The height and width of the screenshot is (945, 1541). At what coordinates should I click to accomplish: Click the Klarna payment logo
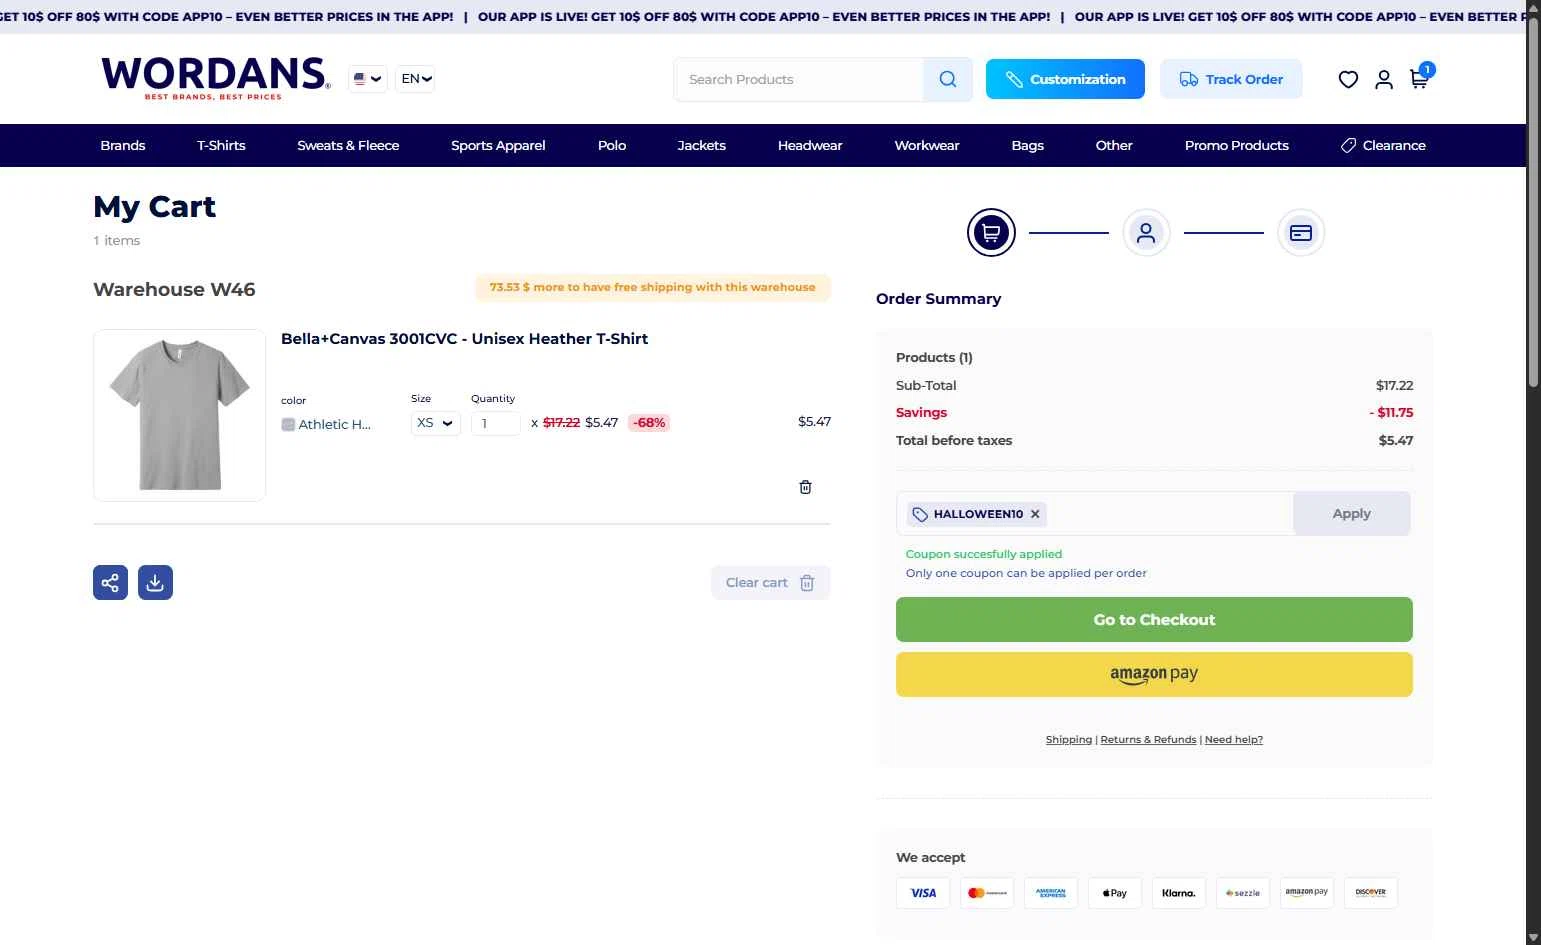1179,893
